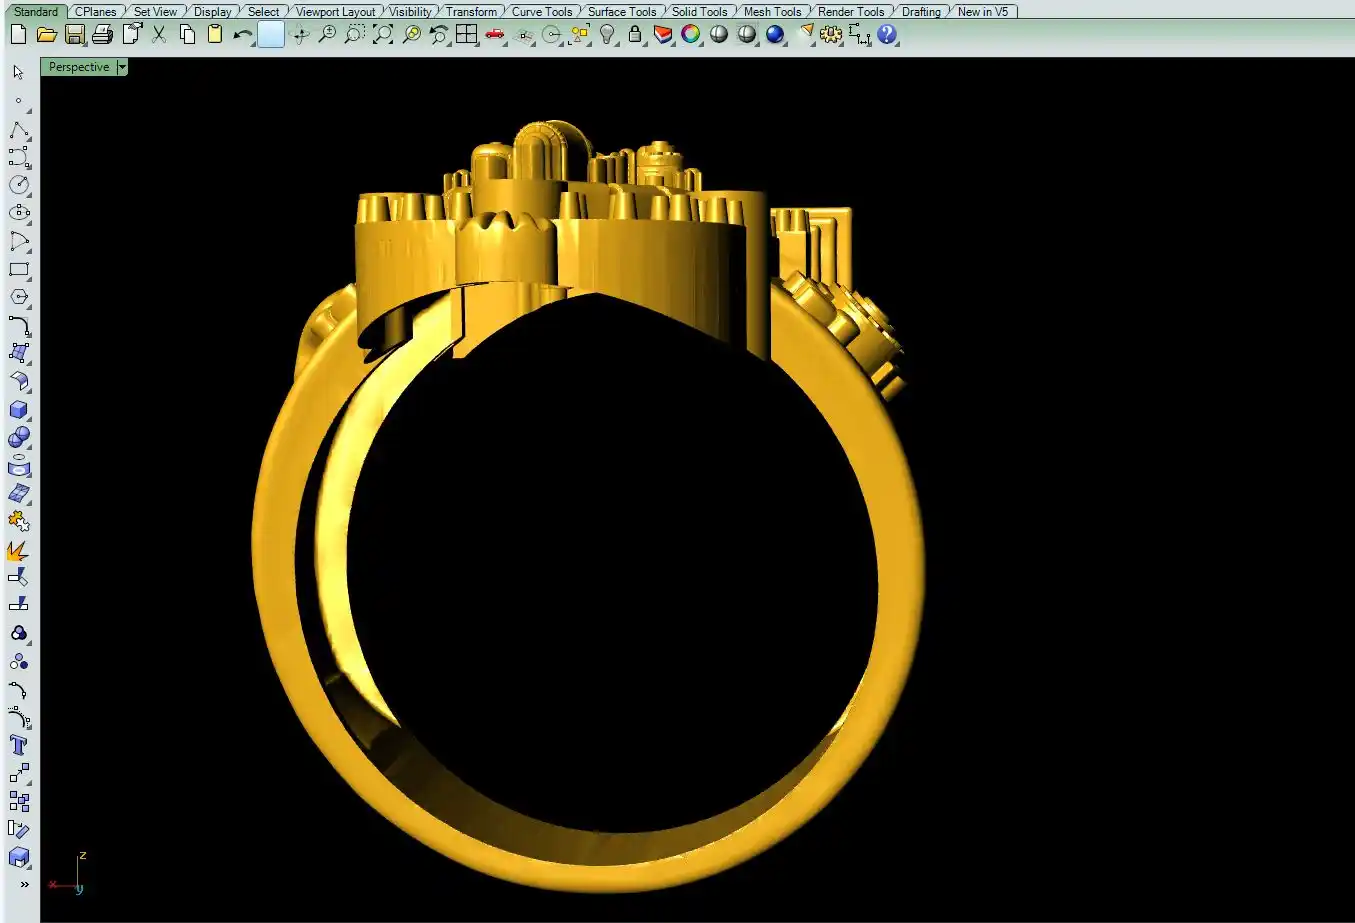
Task: Toggle the lock objects padlock icon
Action: click(635, 35)
